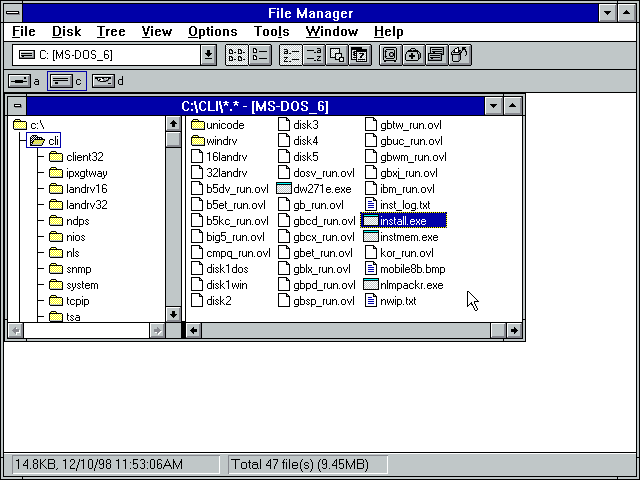The height and width of the screenshot is (480, 640).
Task: Click tree pane scroll up arrow
Action: pyautogui.click(x=173, y=124)
